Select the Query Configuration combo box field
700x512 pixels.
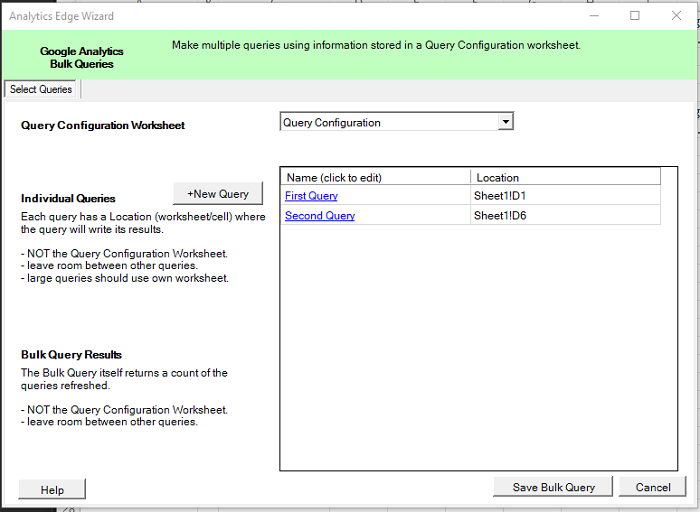pos(396,121)
